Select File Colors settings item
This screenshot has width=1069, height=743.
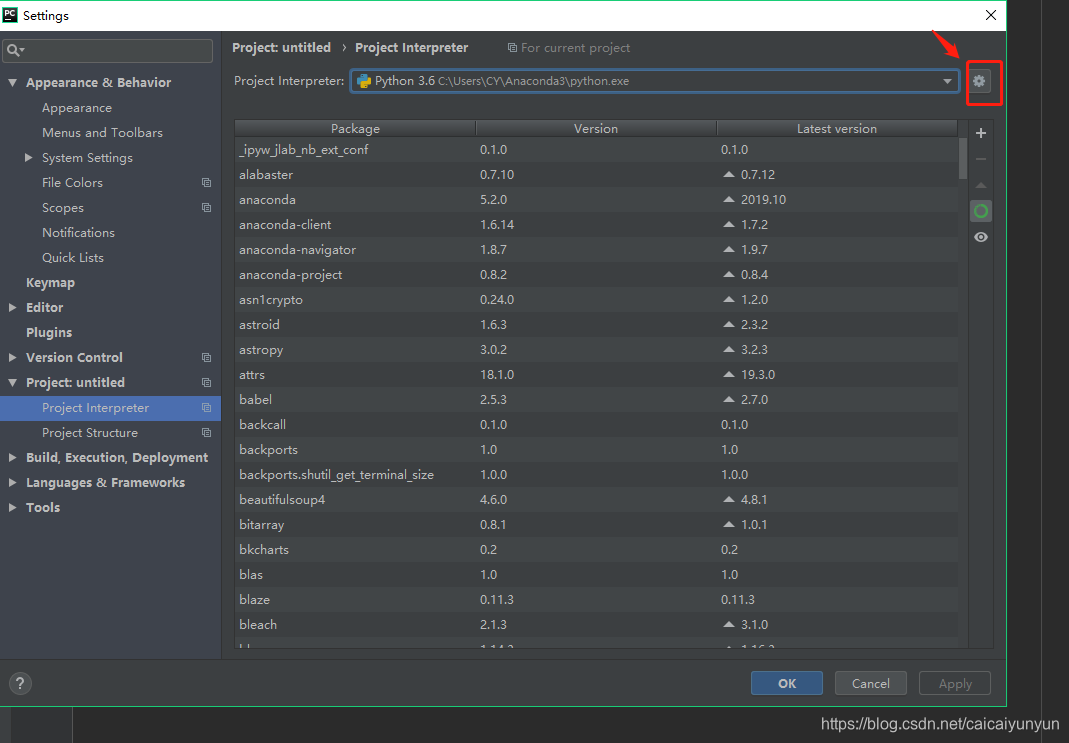click(72, 183)
